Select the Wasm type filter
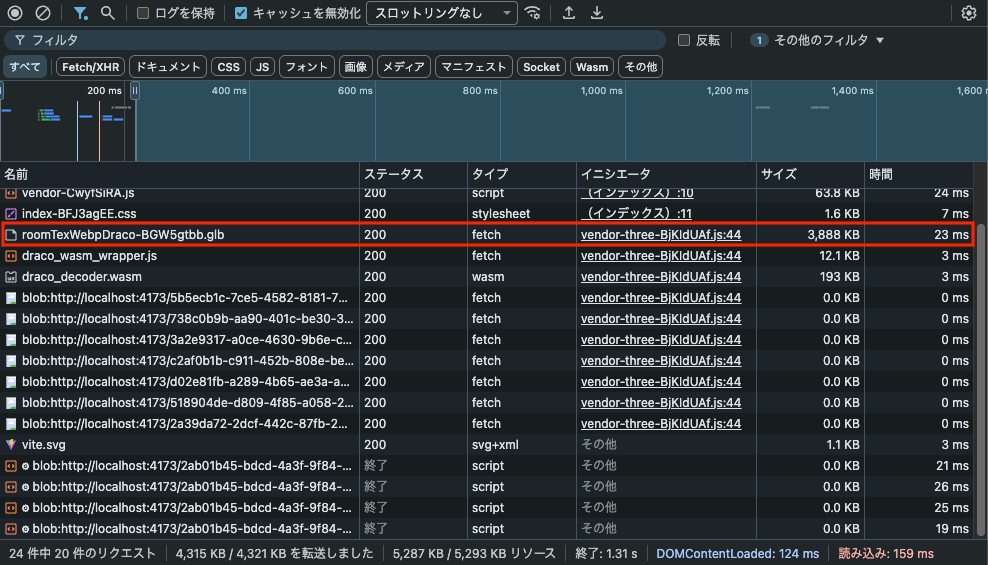Viewport: 988px width, 565px height. pos(592,67)
